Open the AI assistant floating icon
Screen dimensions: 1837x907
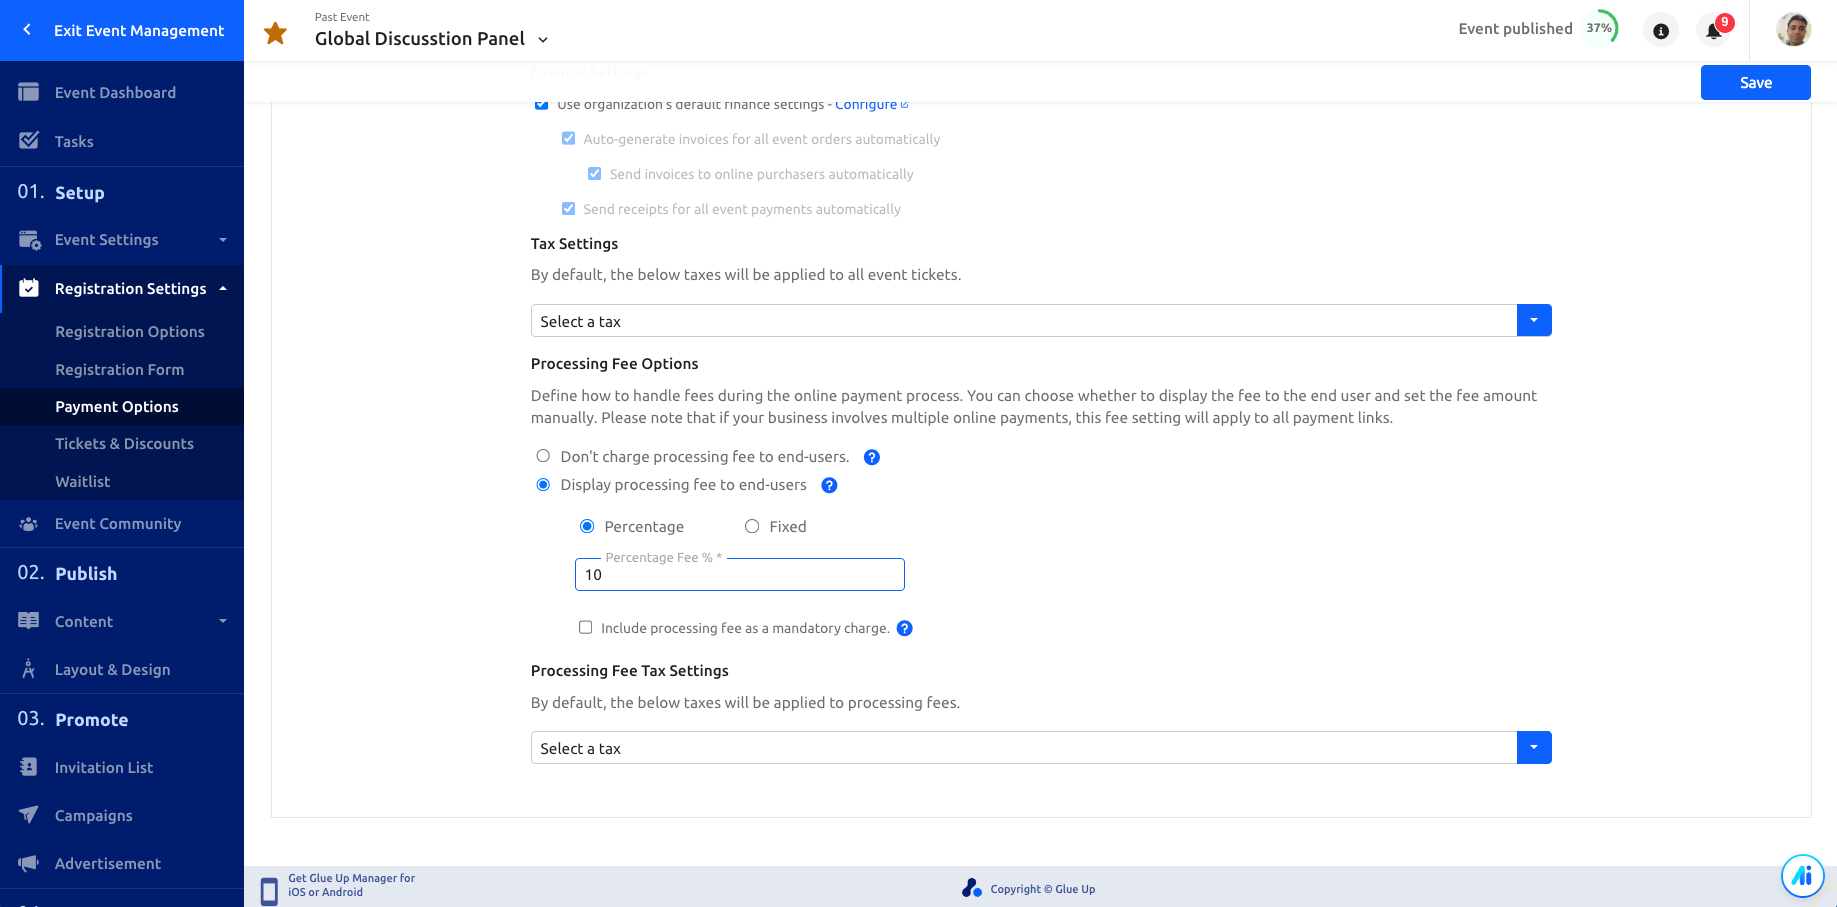pos(1802,876)
